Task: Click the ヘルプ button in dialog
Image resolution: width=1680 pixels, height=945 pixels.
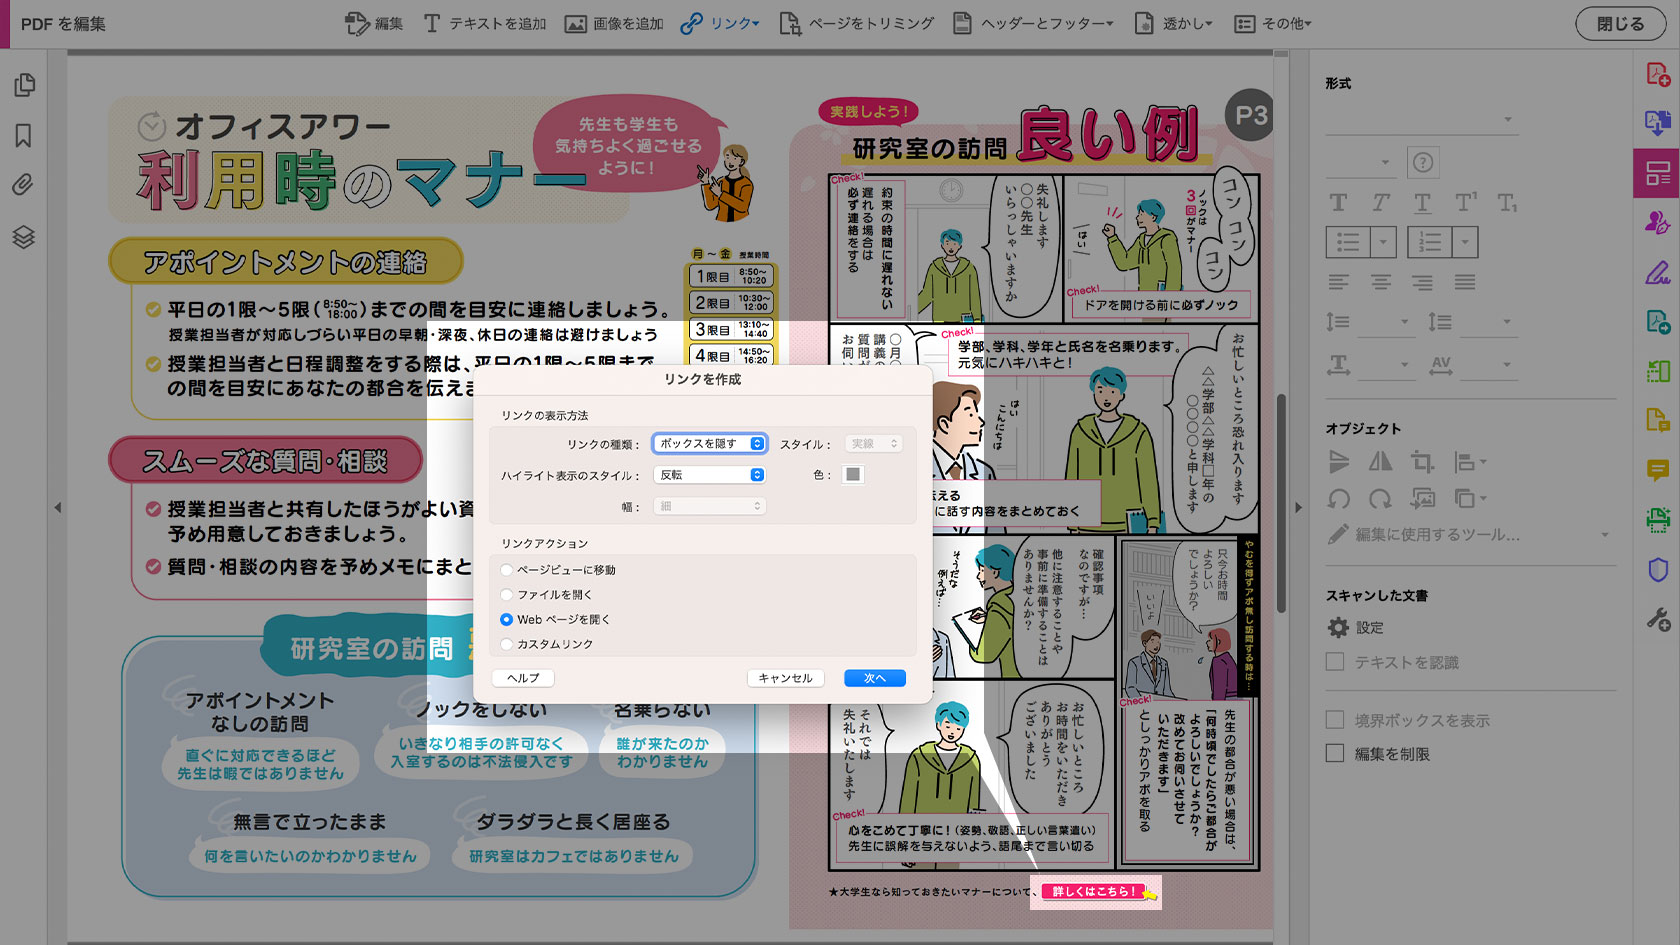Action: (523, 678)
